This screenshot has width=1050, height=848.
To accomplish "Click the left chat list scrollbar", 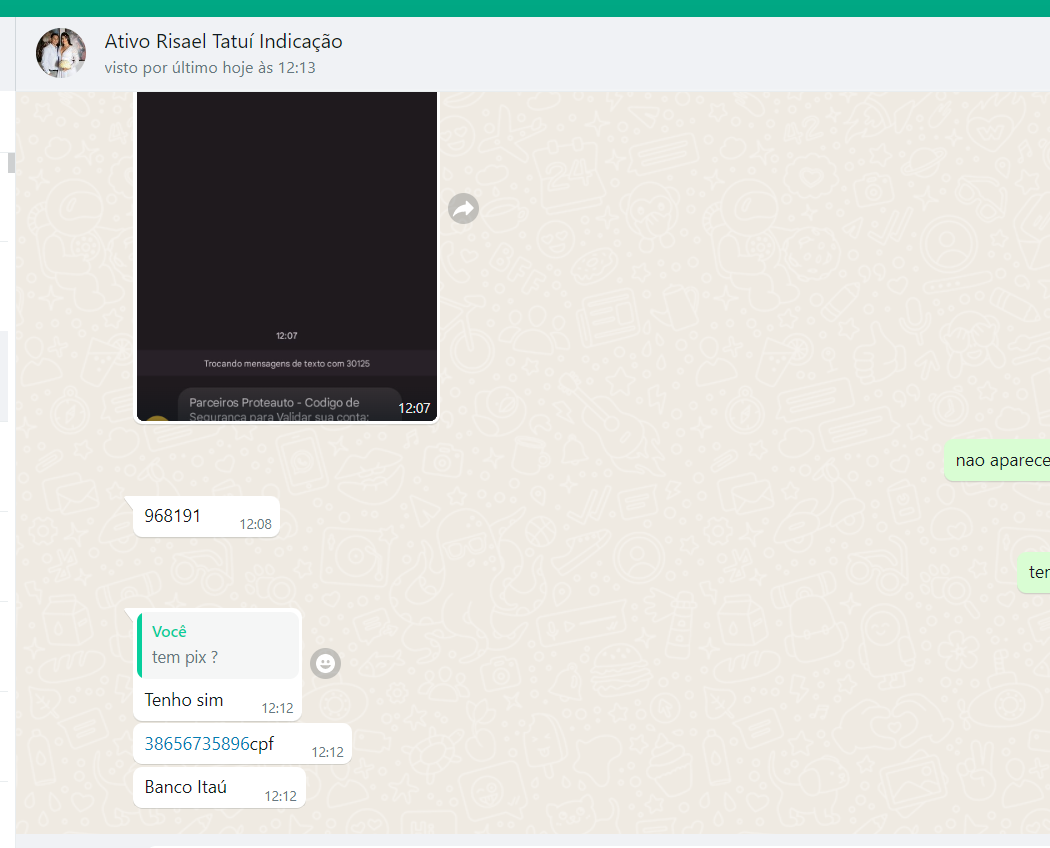I will point(11,163).
